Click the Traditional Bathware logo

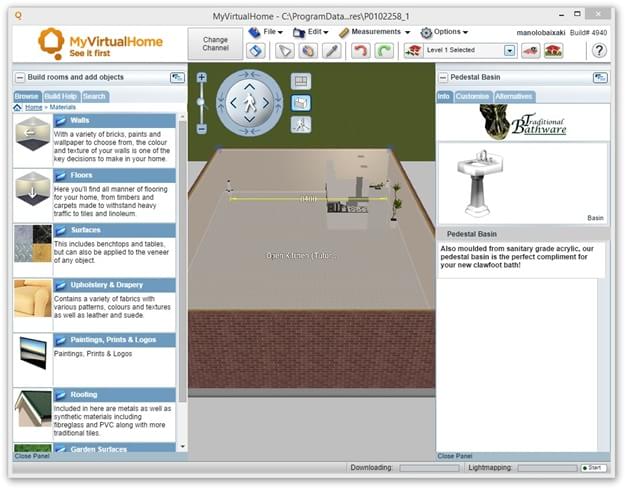coord(523,122)
